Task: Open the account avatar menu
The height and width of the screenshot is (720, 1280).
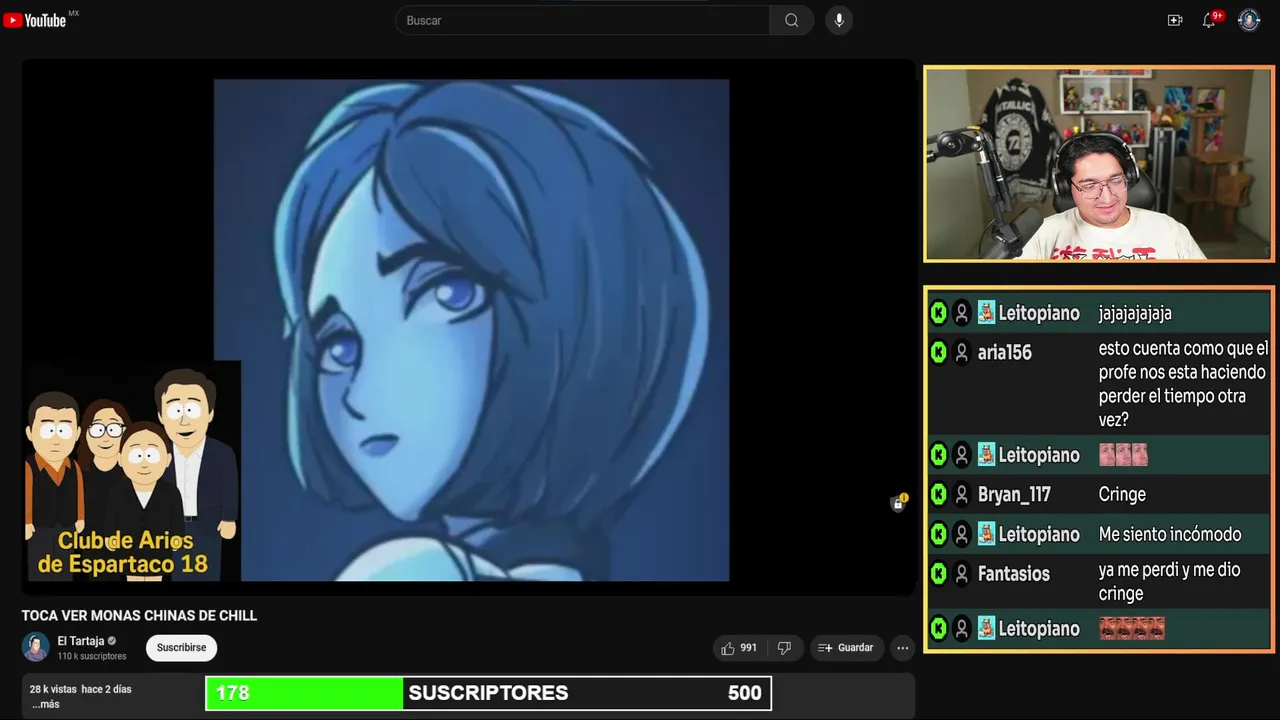Action: point(1249,20)
